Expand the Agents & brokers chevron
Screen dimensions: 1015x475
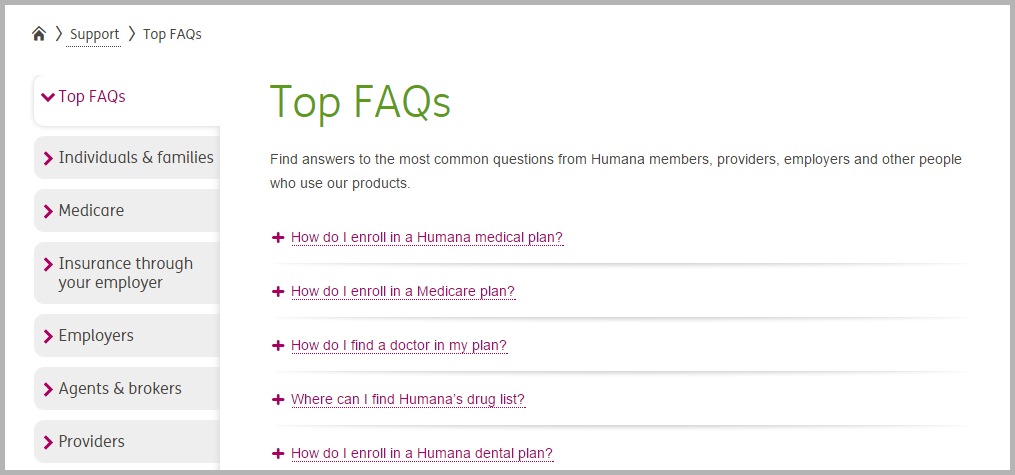48,390
